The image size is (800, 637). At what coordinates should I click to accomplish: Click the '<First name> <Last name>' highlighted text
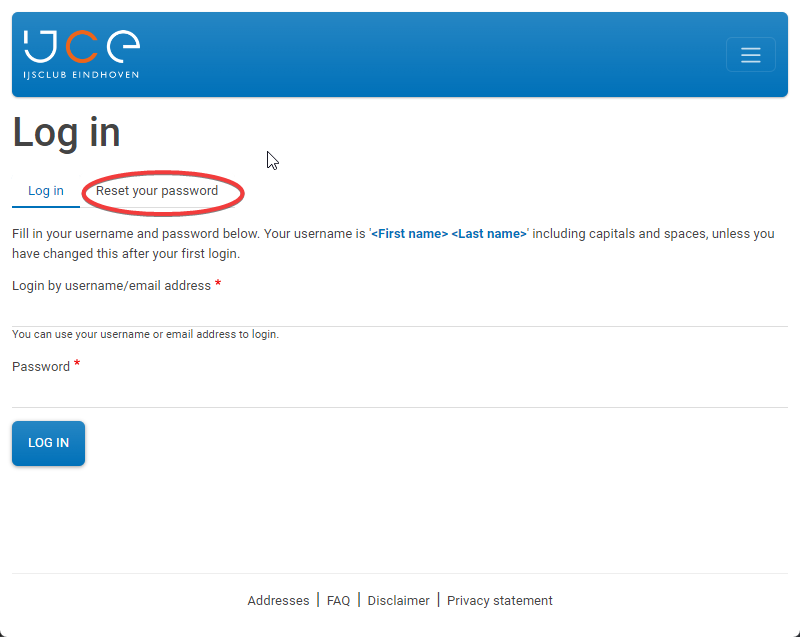(x=449, y=234)
